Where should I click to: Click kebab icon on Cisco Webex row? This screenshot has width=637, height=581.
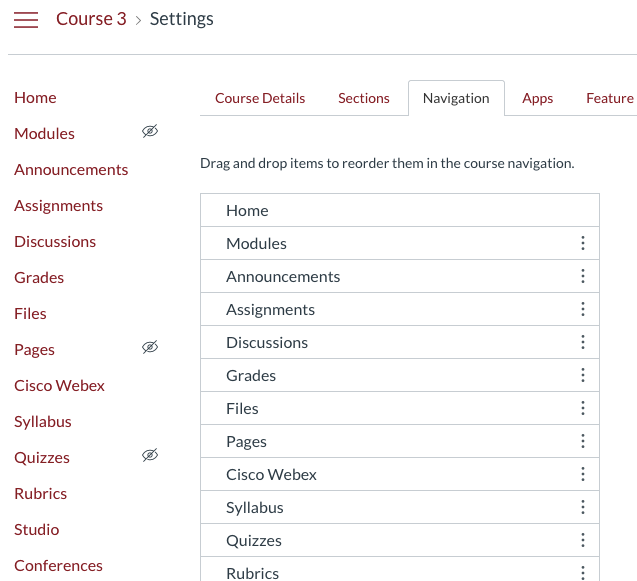[582, 474]
